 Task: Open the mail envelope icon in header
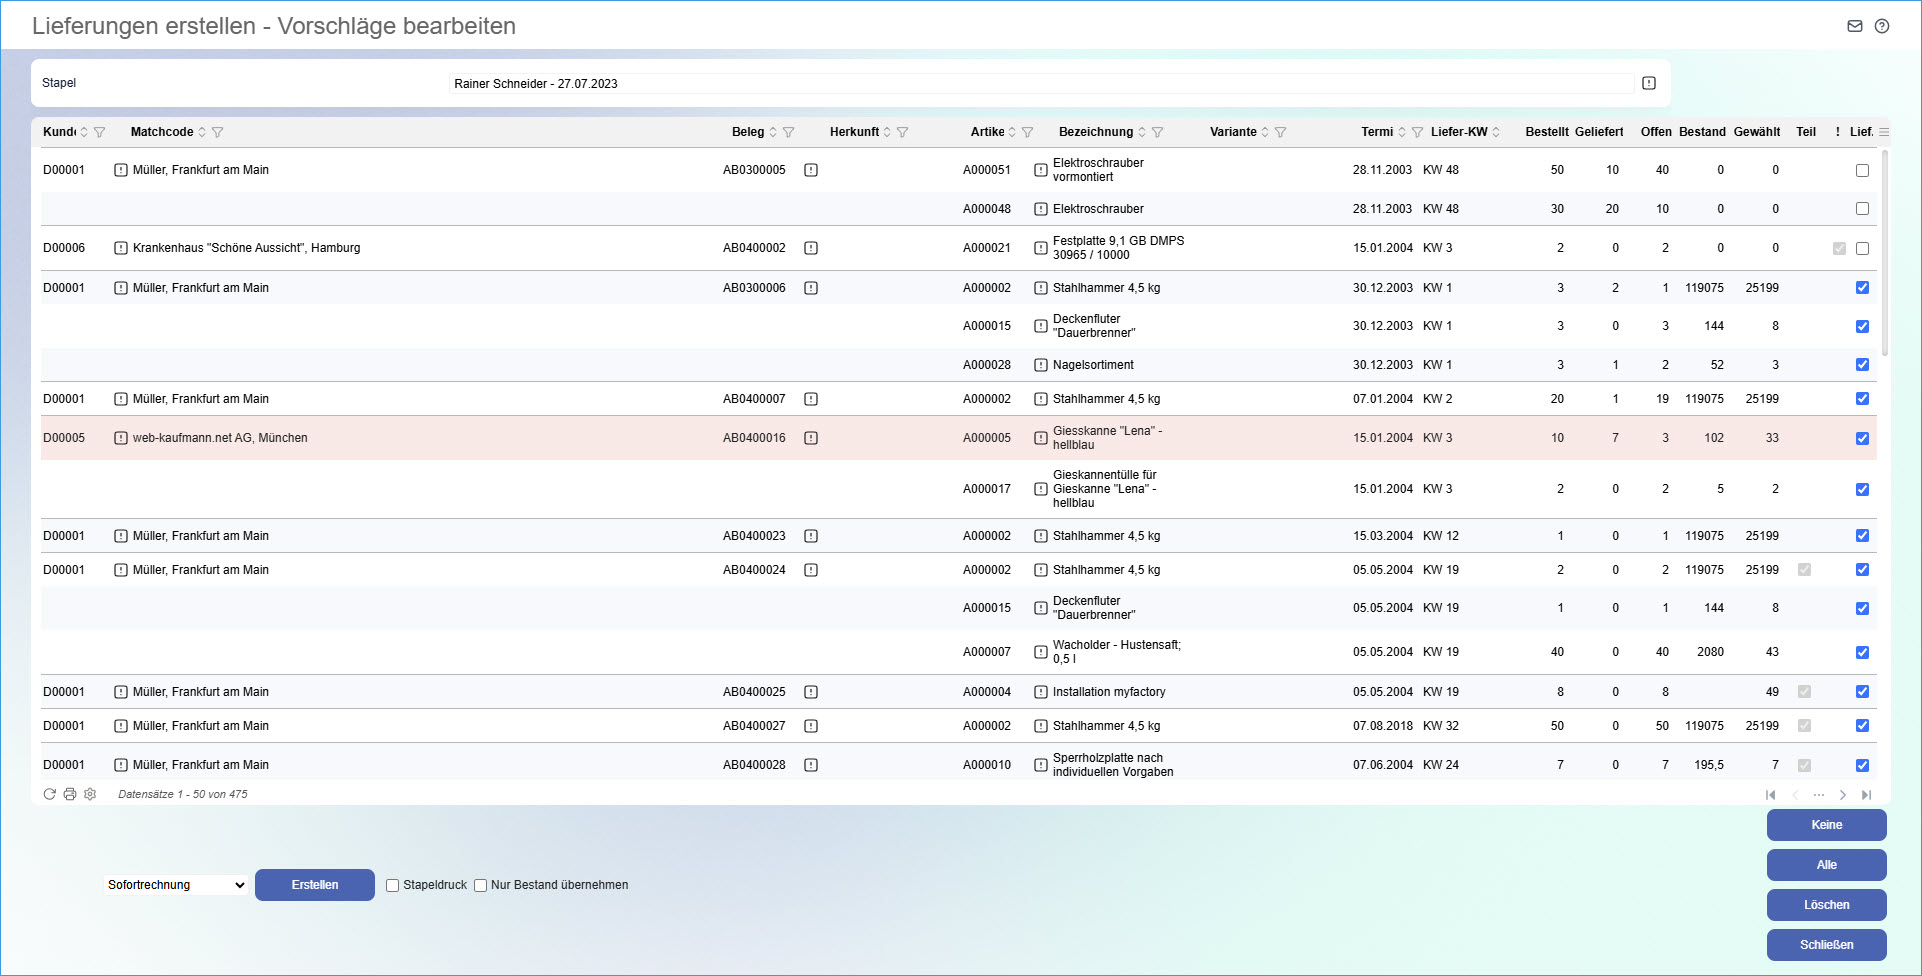[1855, 26]
